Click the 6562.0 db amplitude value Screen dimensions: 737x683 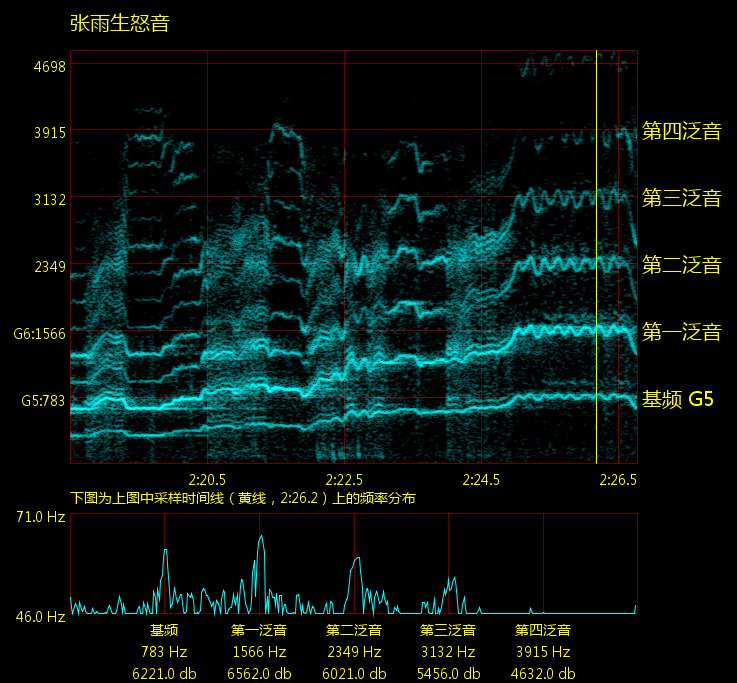coord(259,673)
